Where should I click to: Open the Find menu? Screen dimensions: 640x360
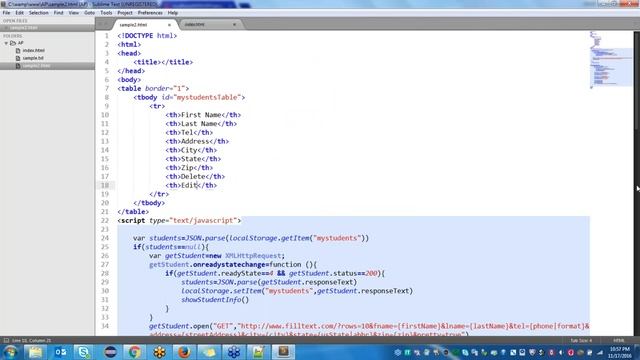point(58,13)
